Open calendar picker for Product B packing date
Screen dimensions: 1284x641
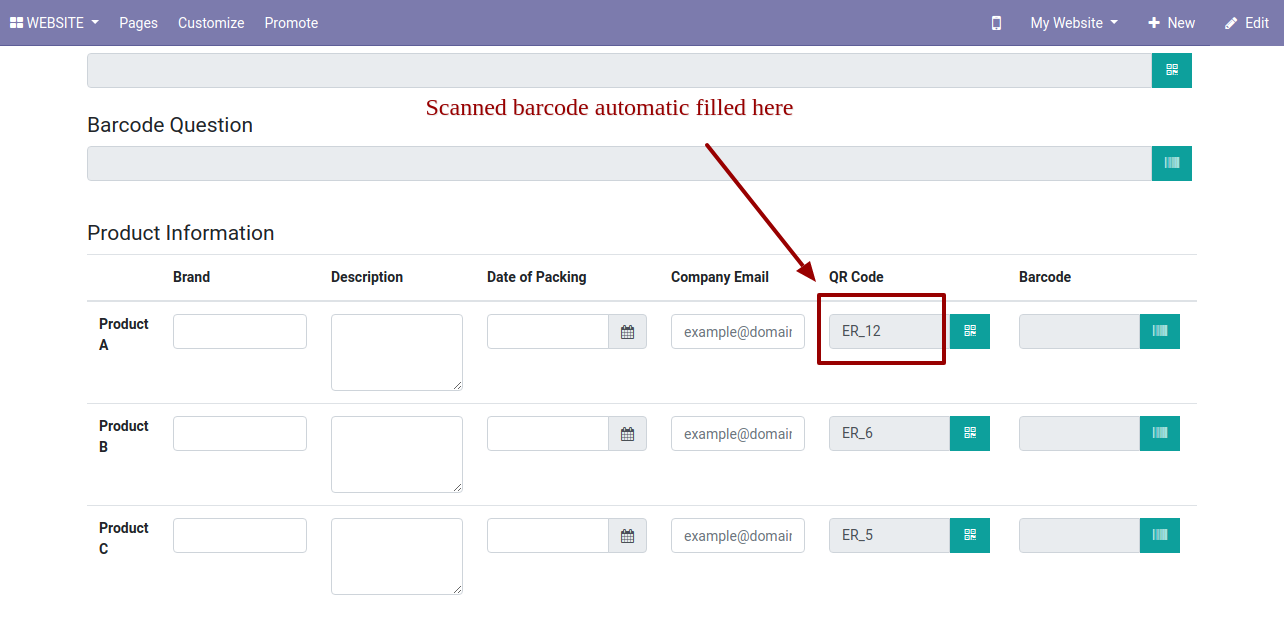click(x=627, y=434)
